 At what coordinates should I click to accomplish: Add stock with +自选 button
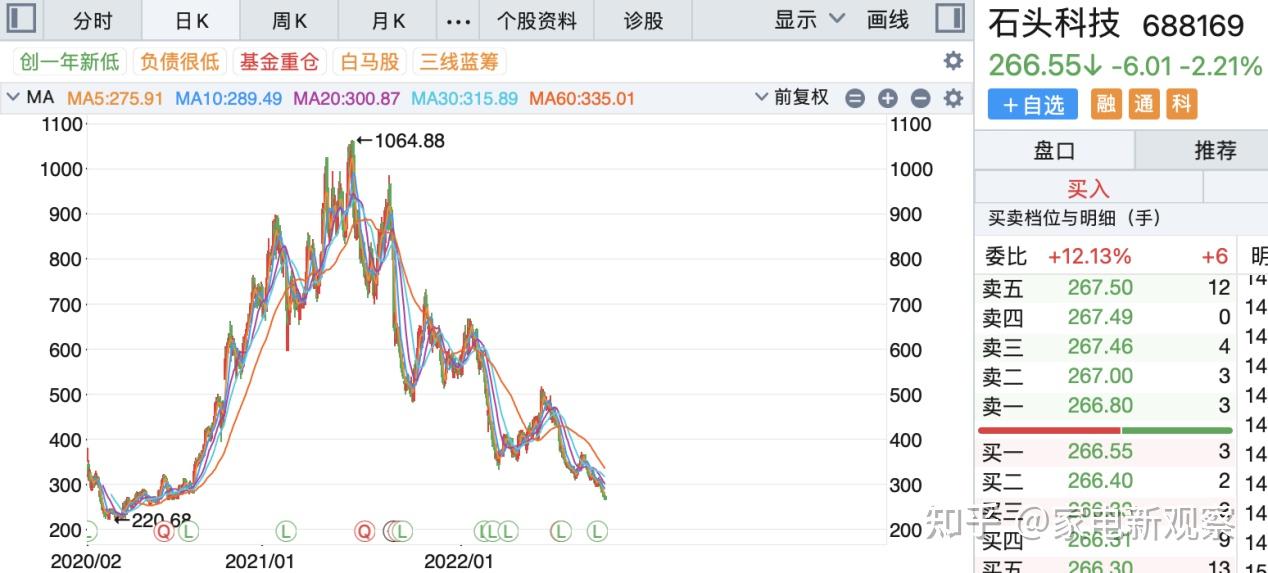pyautogui.click(x=1033, y=104)
